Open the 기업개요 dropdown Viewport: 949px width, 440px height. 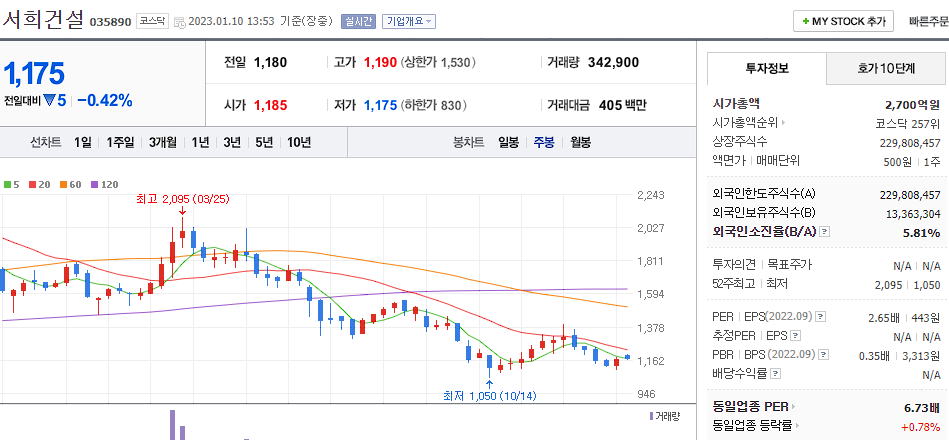pyautogui.click(x=410, y=21)
